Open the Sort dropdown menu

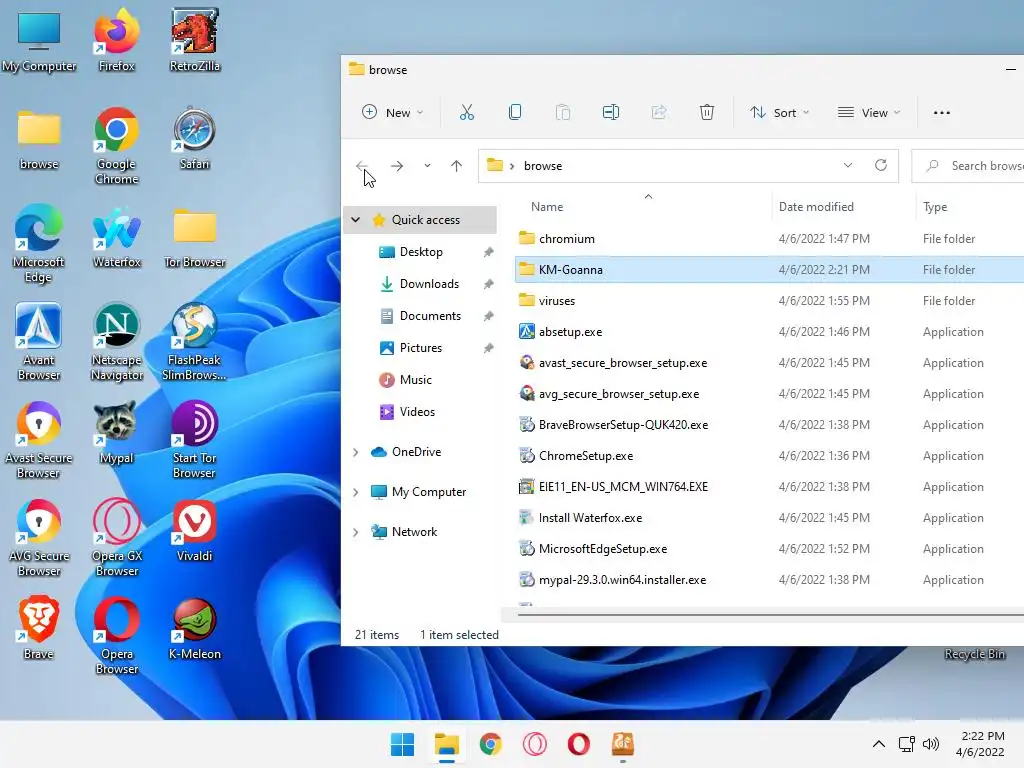779,112
